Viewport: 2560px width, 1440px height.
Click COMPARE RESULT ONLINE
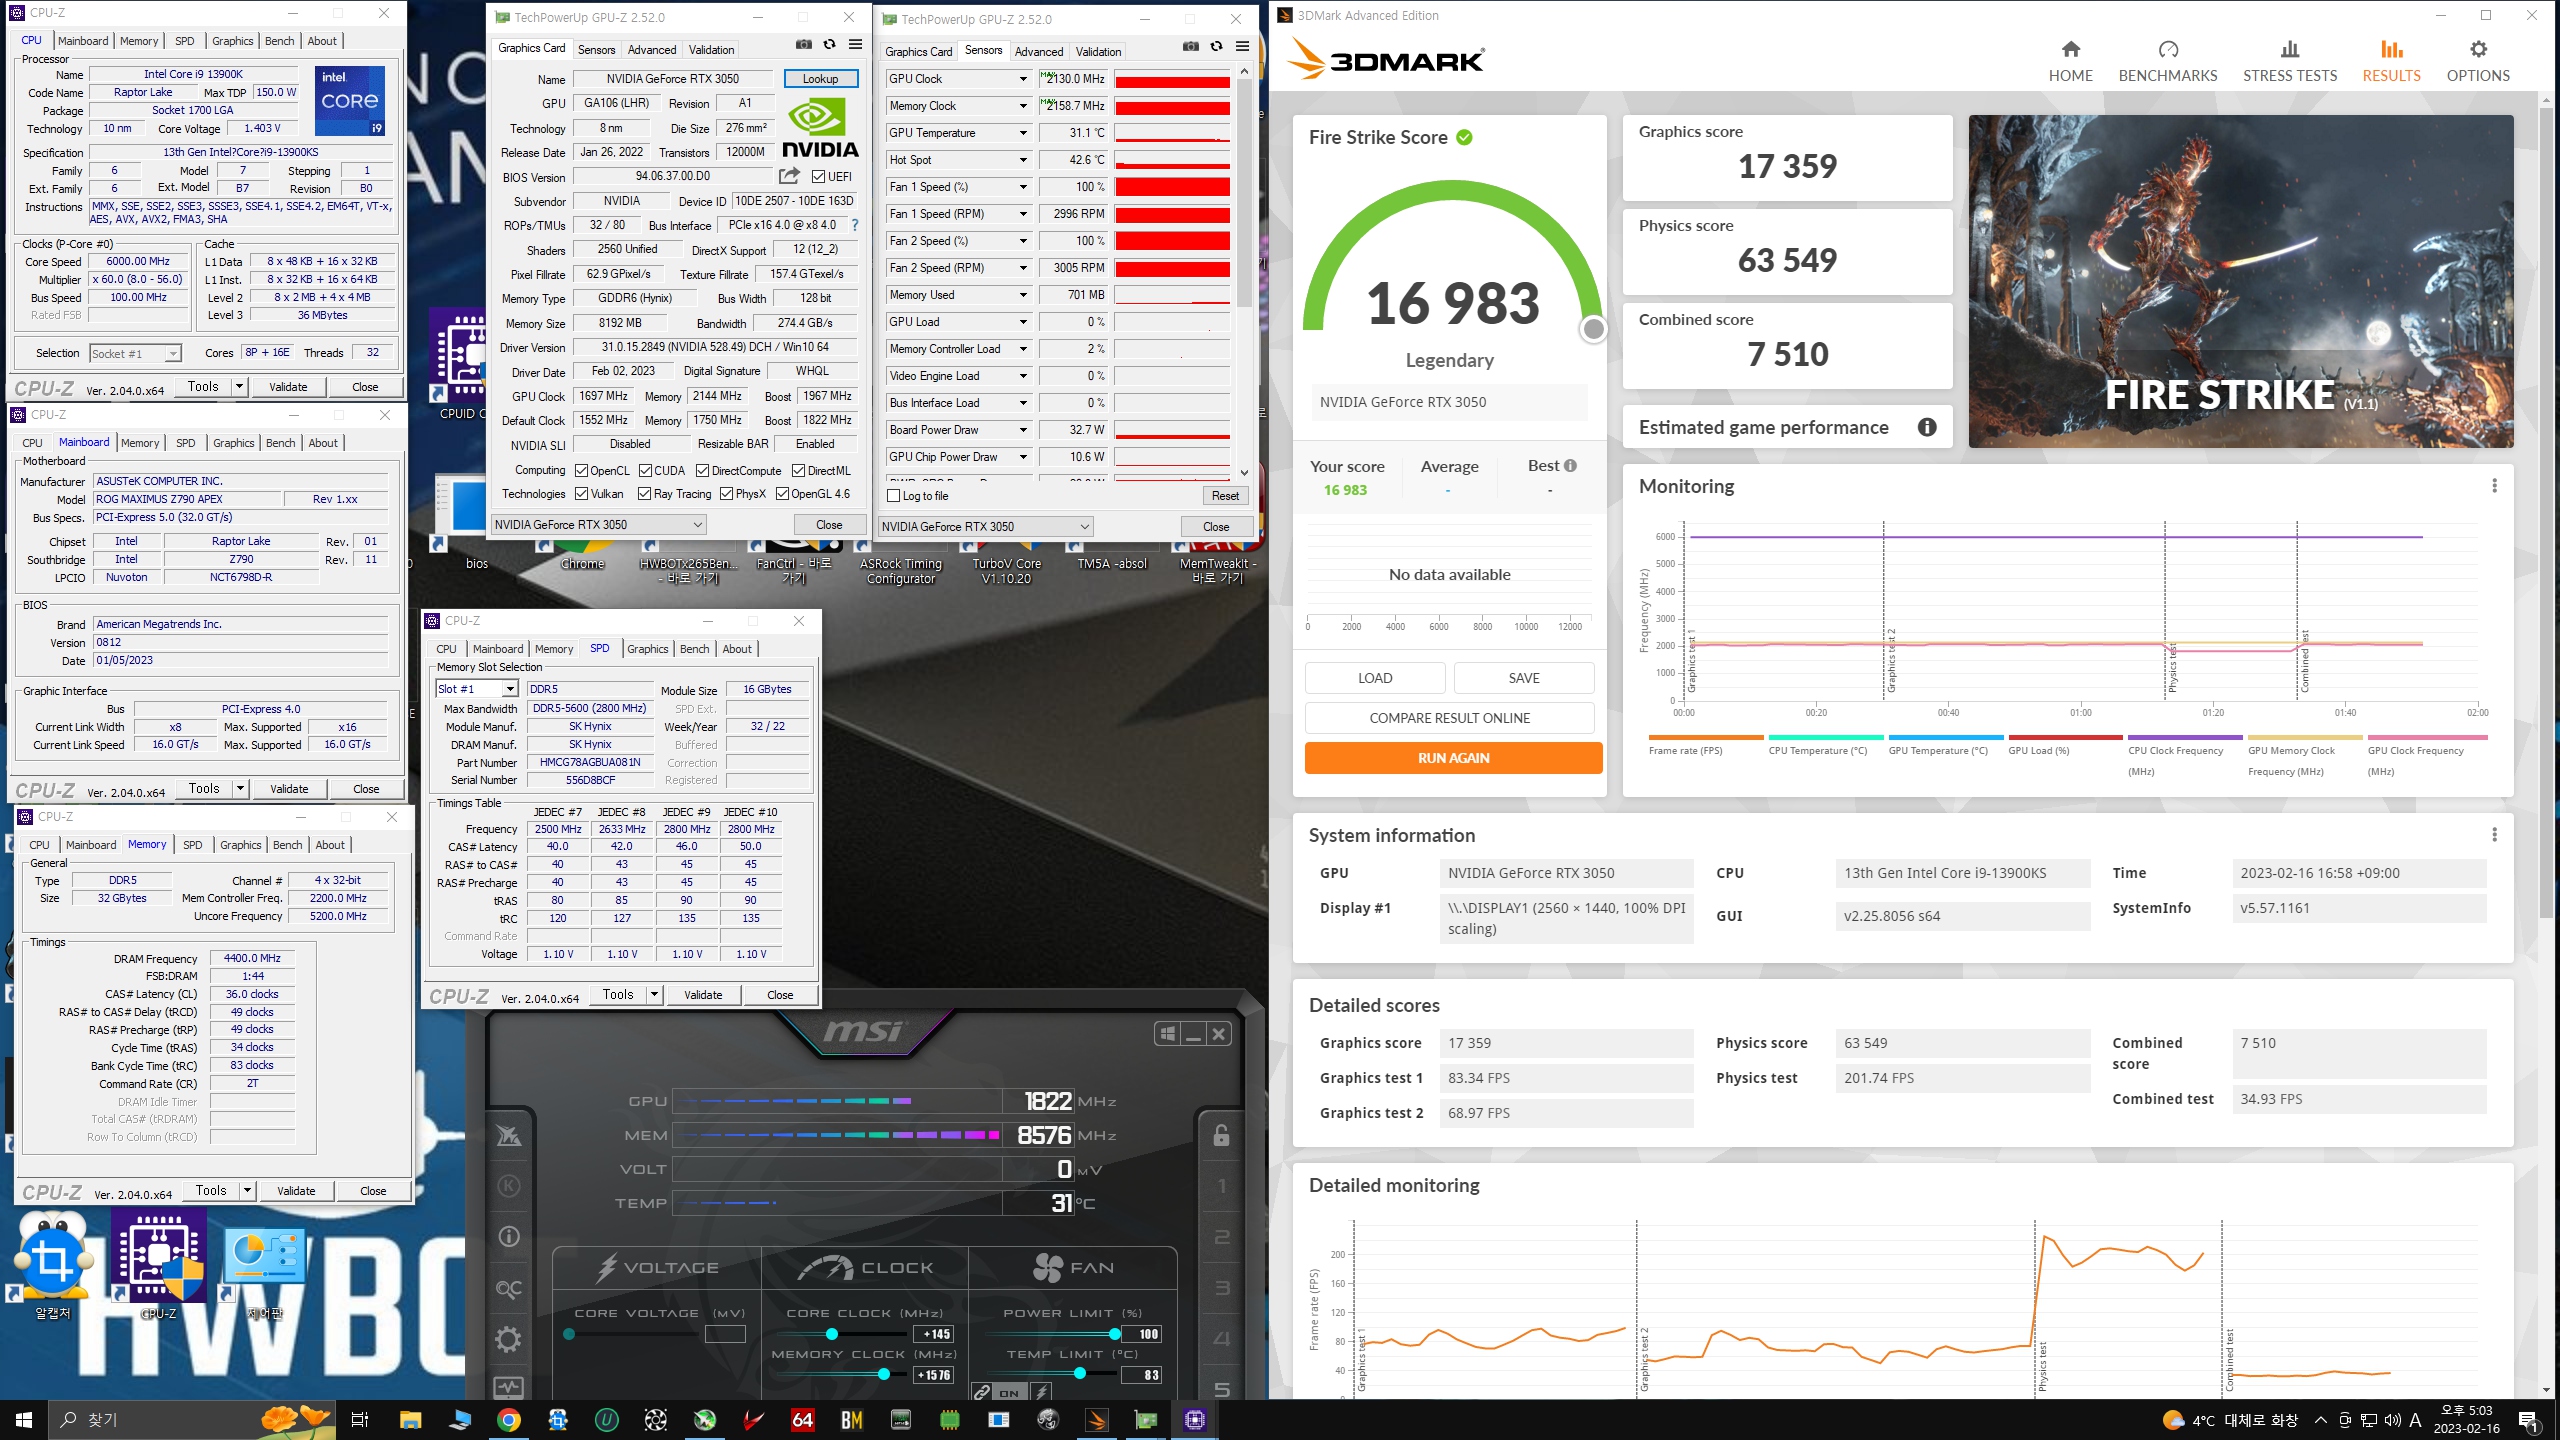1449,718
